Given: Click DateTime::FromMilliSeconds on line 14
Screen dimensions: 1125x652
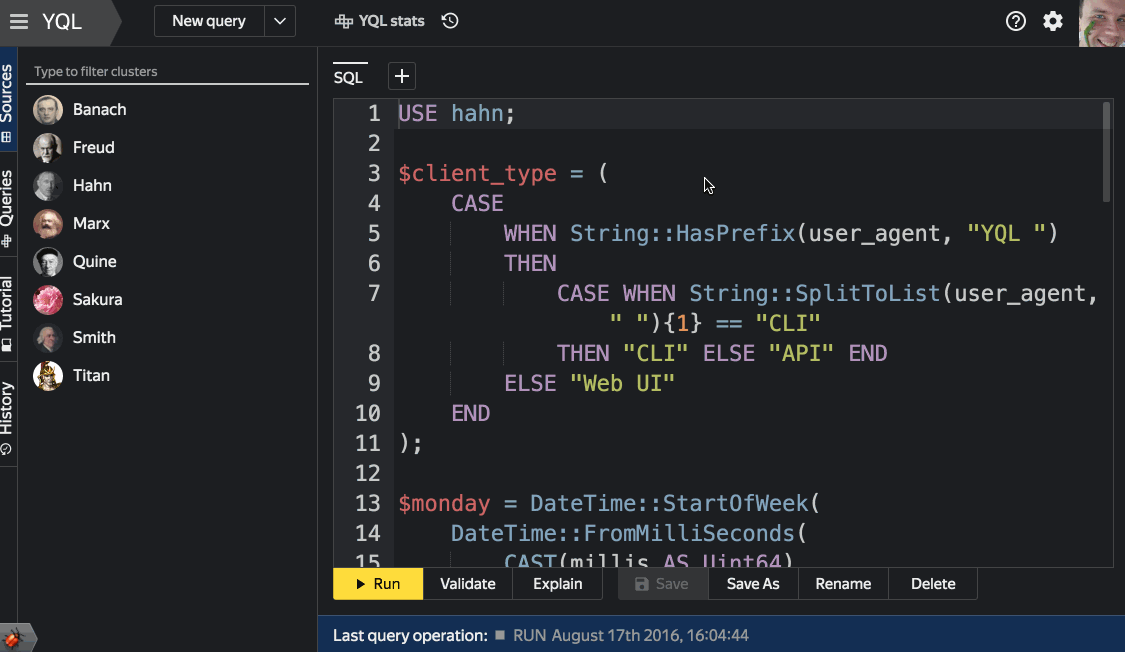Looking at the screenshot, I should pos(623,534).
